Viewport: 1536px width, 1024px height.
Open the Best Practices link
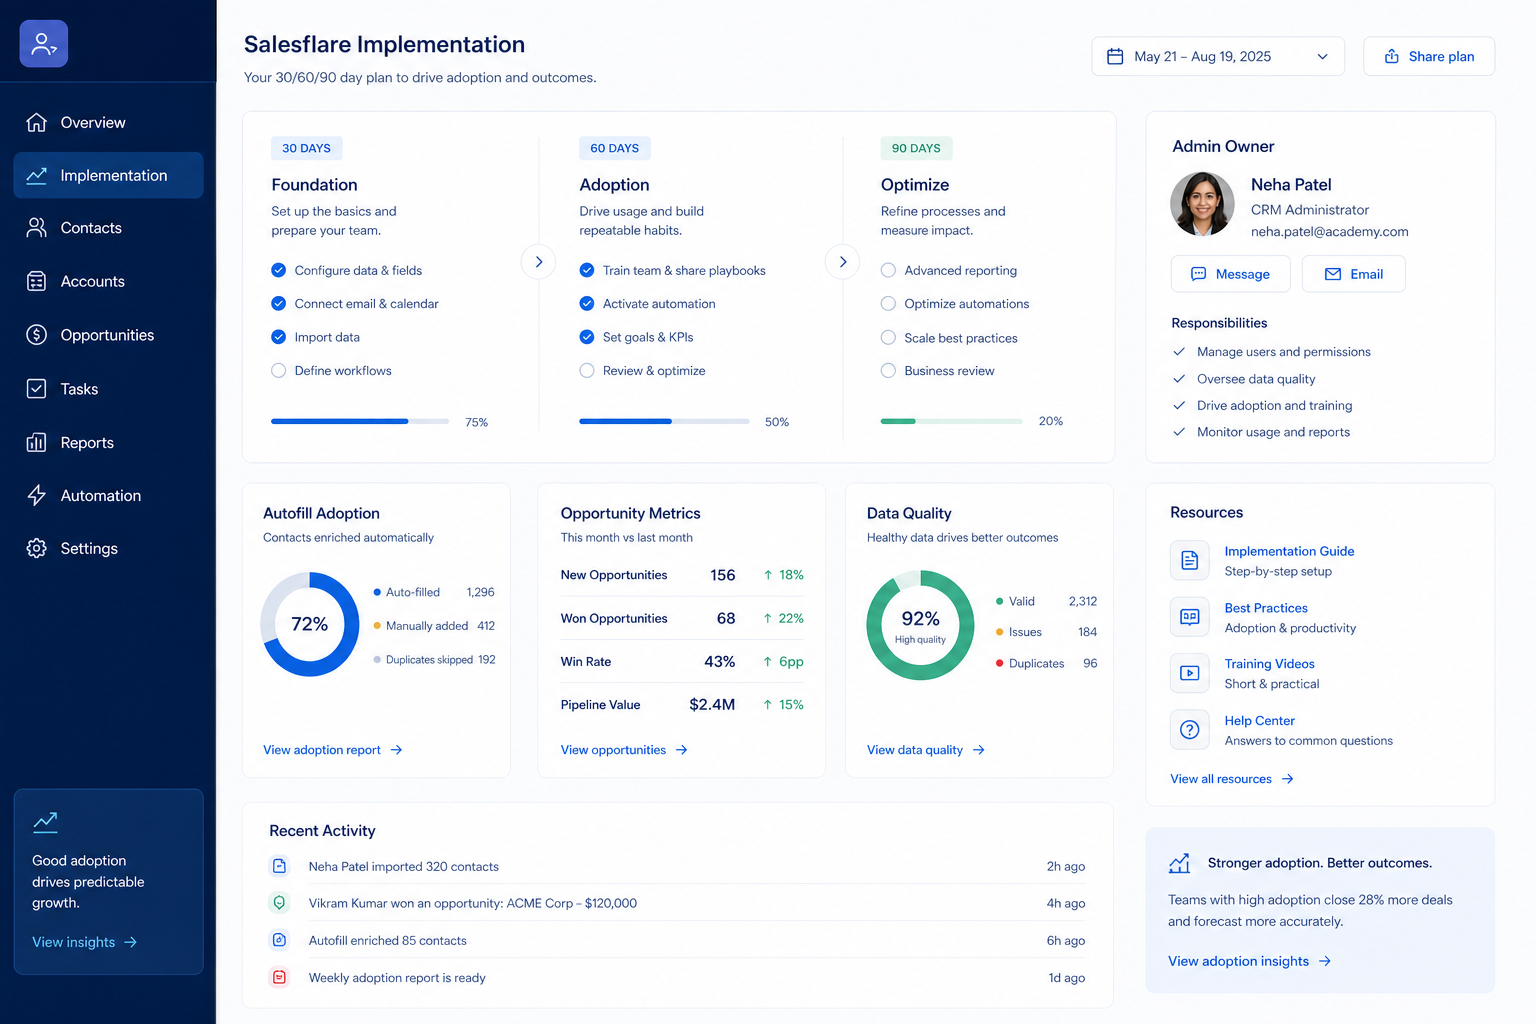[1266, 608]
